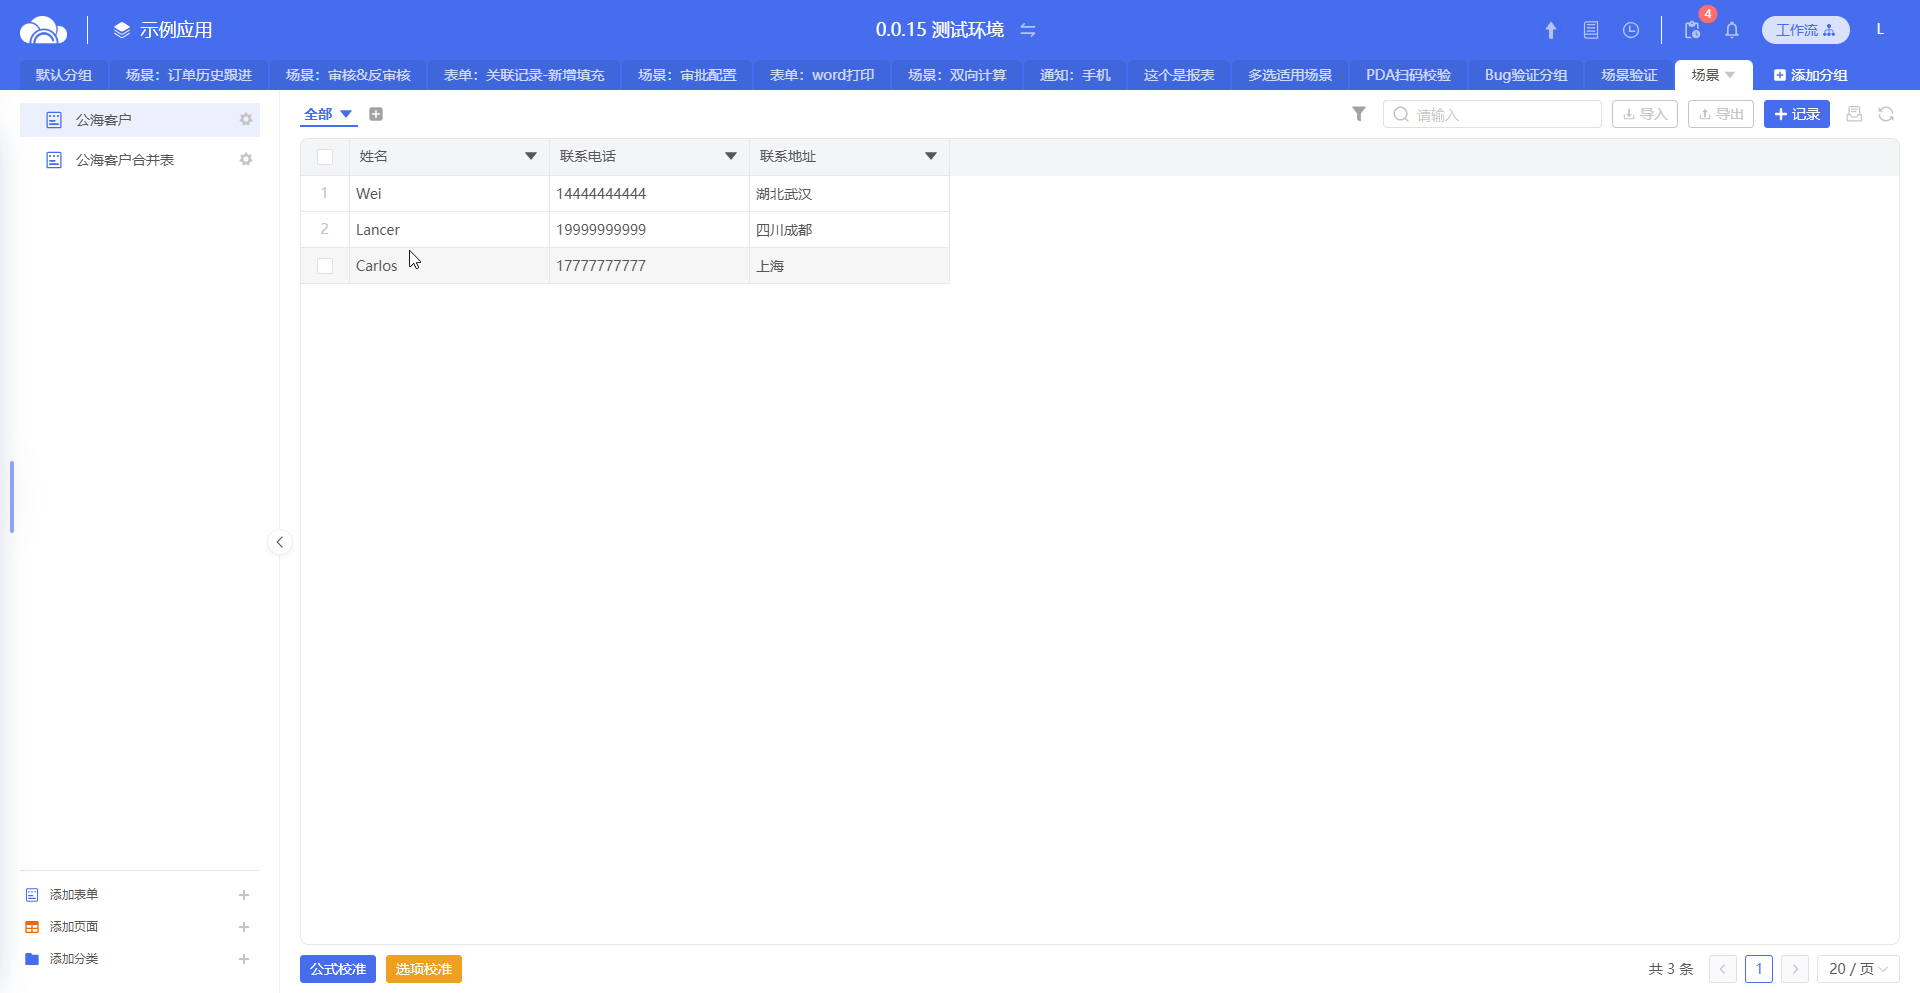Collapse the left sidebar panel
The image size is (1920, 993).
[x=280, y=542]
